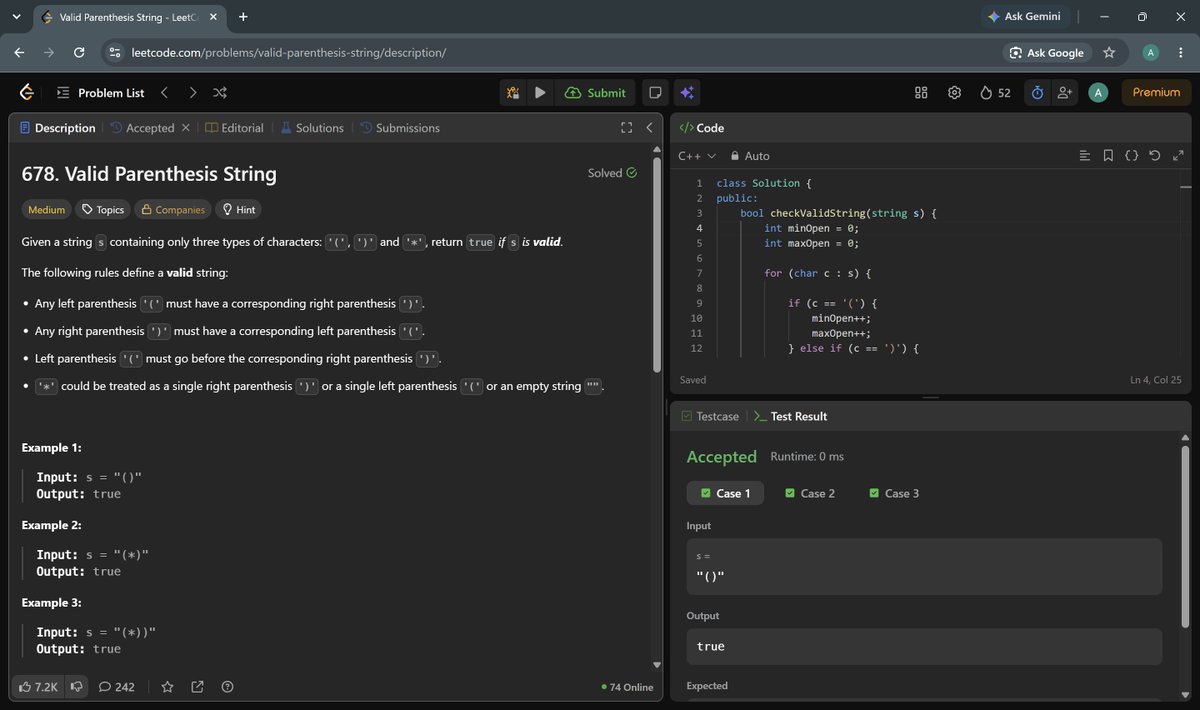Open the AI sparkle assistant icon
The height and width of the screenshot is (710, 1200).
(x=687, y=93)
